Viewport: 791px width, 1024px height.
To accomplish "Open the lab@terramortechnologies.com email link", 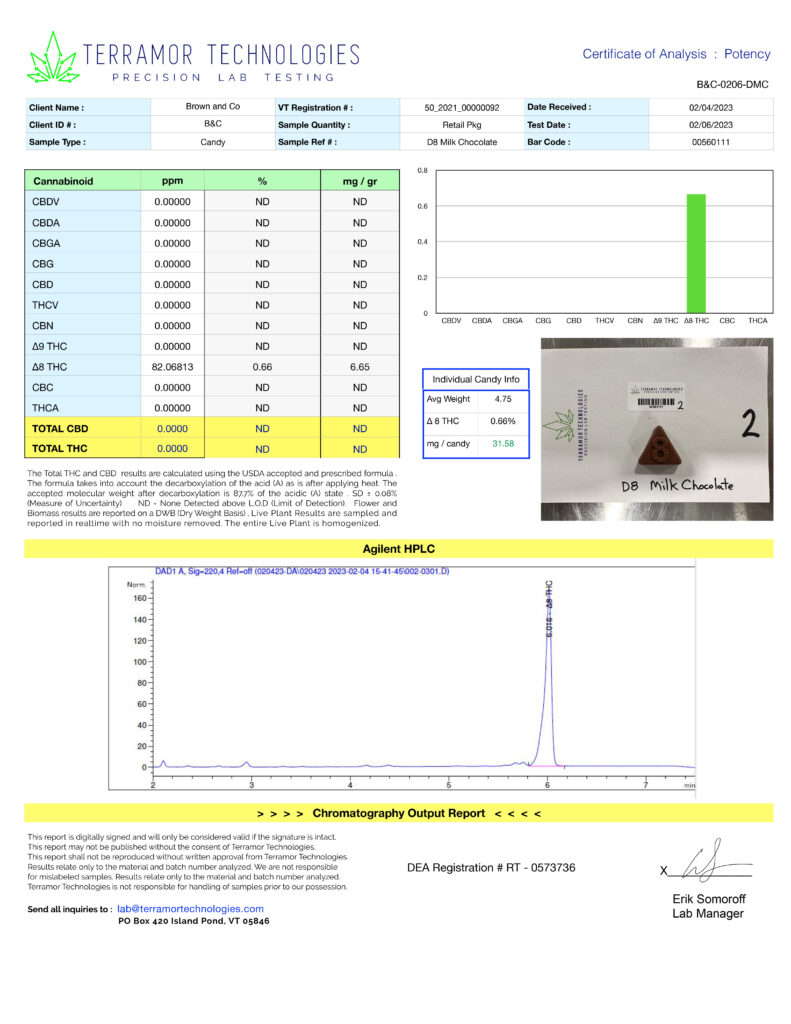I will pos(190,908).
